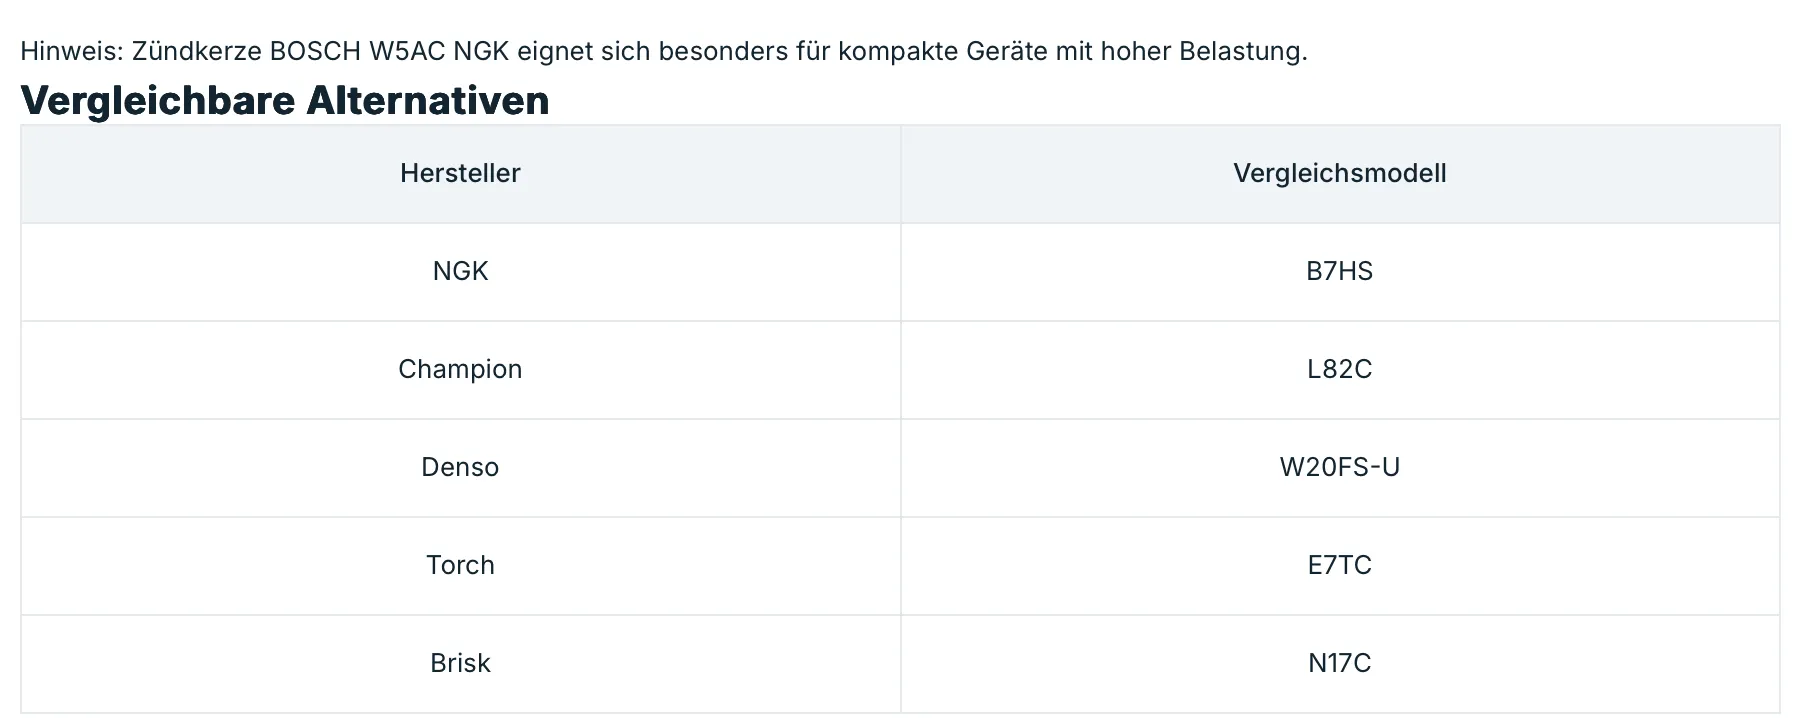Click the N17C model cell
The height and width of the screenshot is (718, 1796).
point(1339,663)
